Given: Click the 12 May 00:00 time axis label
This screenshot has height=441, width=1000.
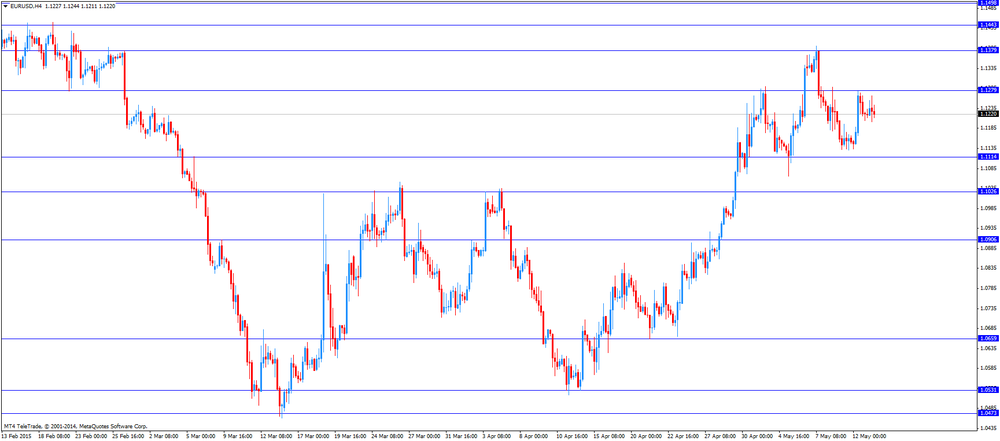Looking at the screenshot, I should pos(869,437).
